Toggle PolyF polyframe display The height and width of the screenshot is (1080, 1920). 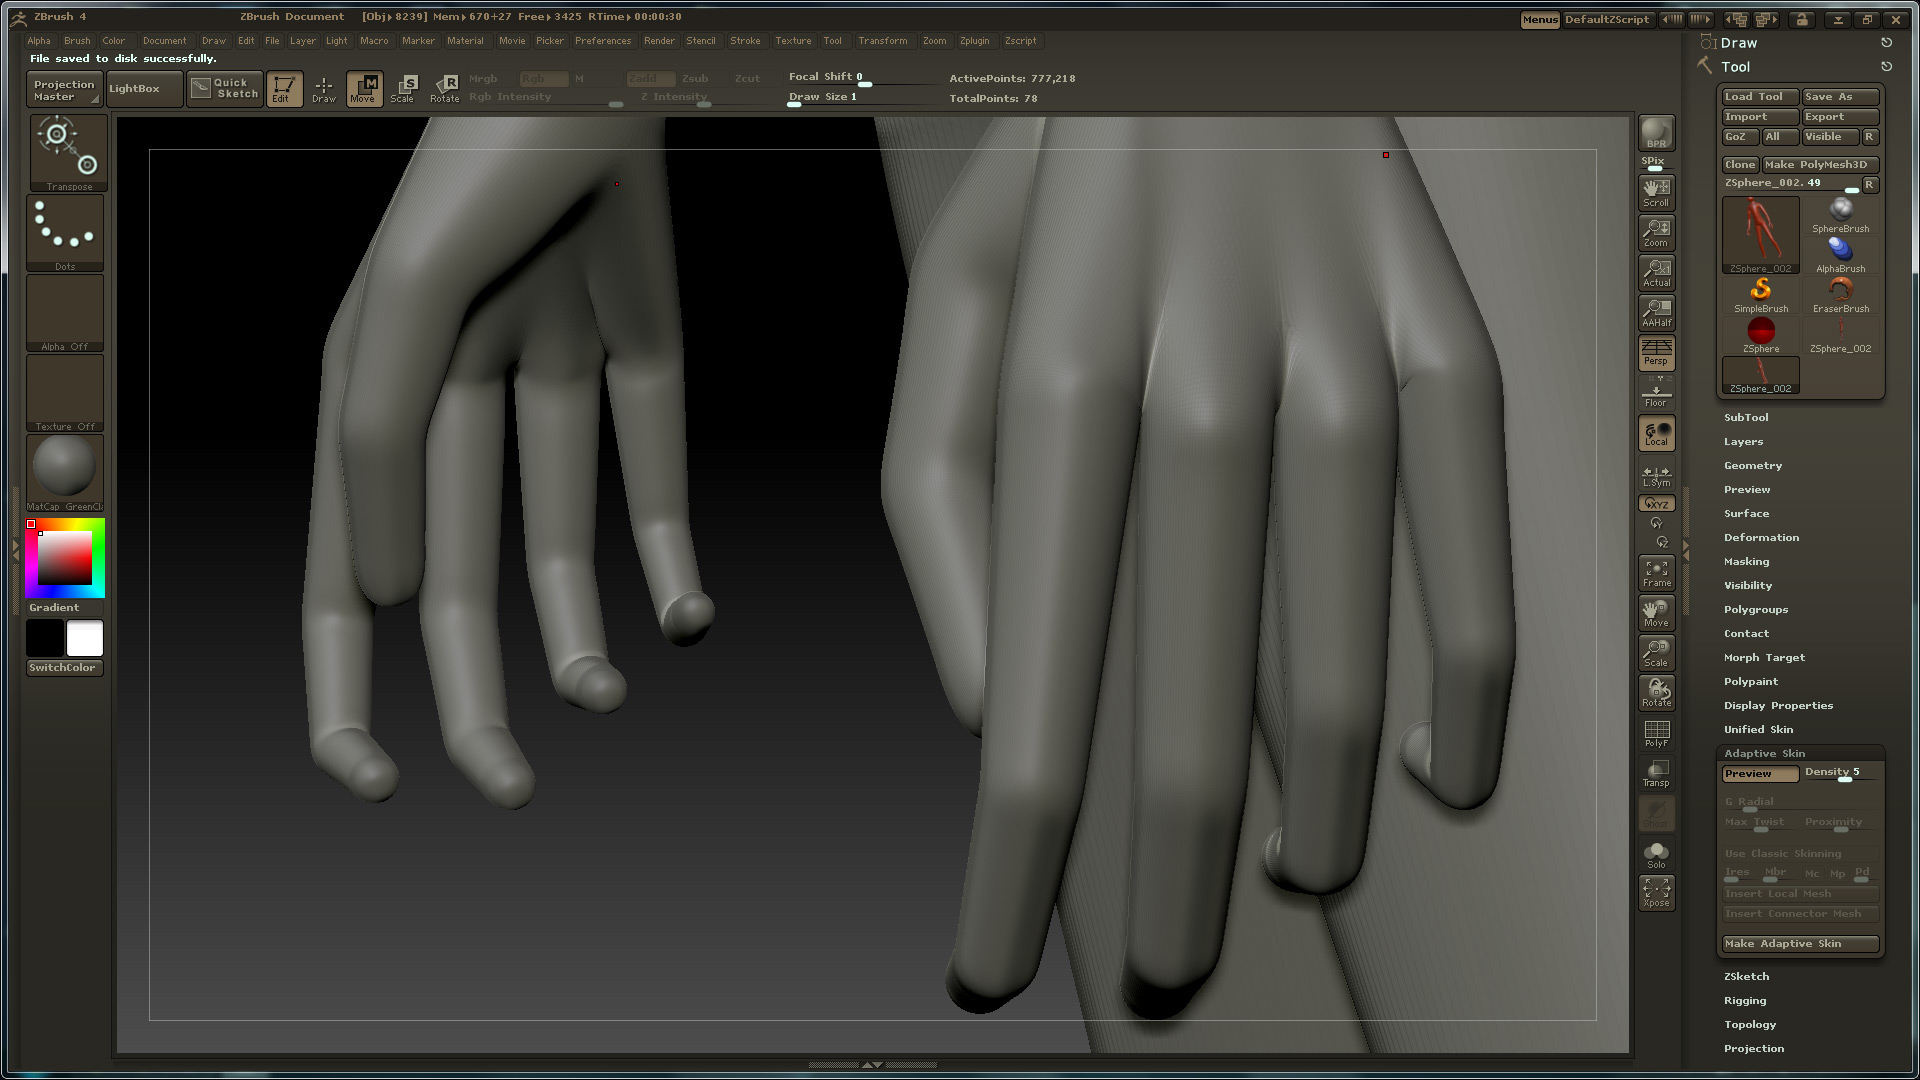[1656, 733]
